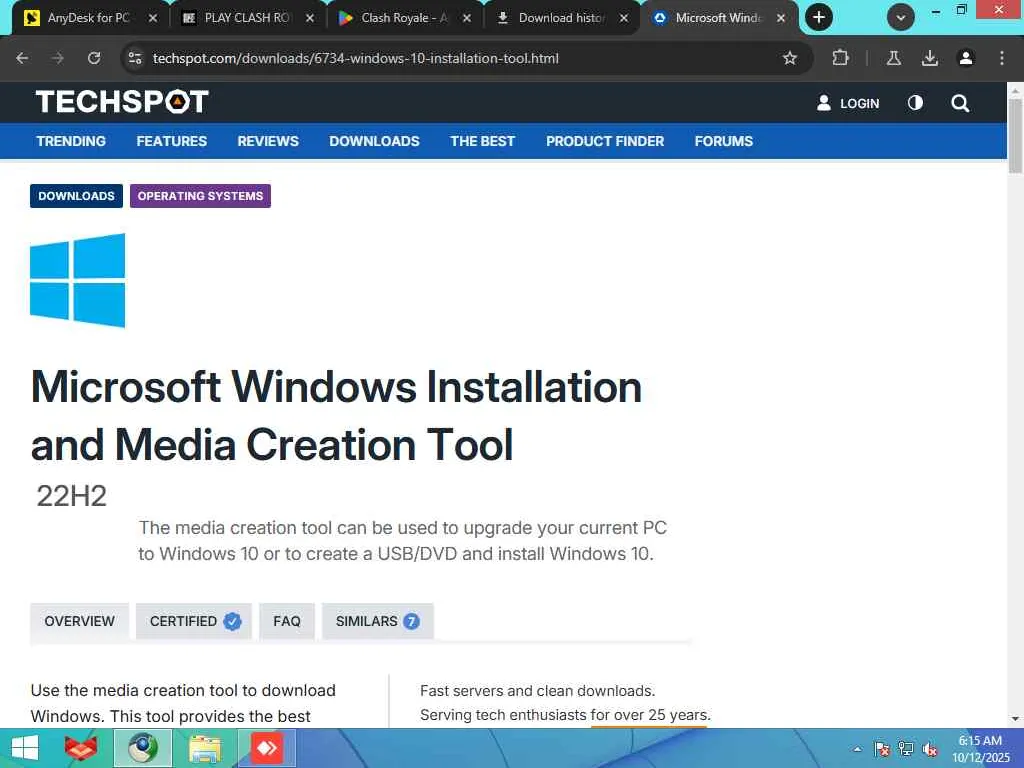Select the FAQ tab
Image resolution: width=1024 pixels, height=768 pixels.
point(287,621)
